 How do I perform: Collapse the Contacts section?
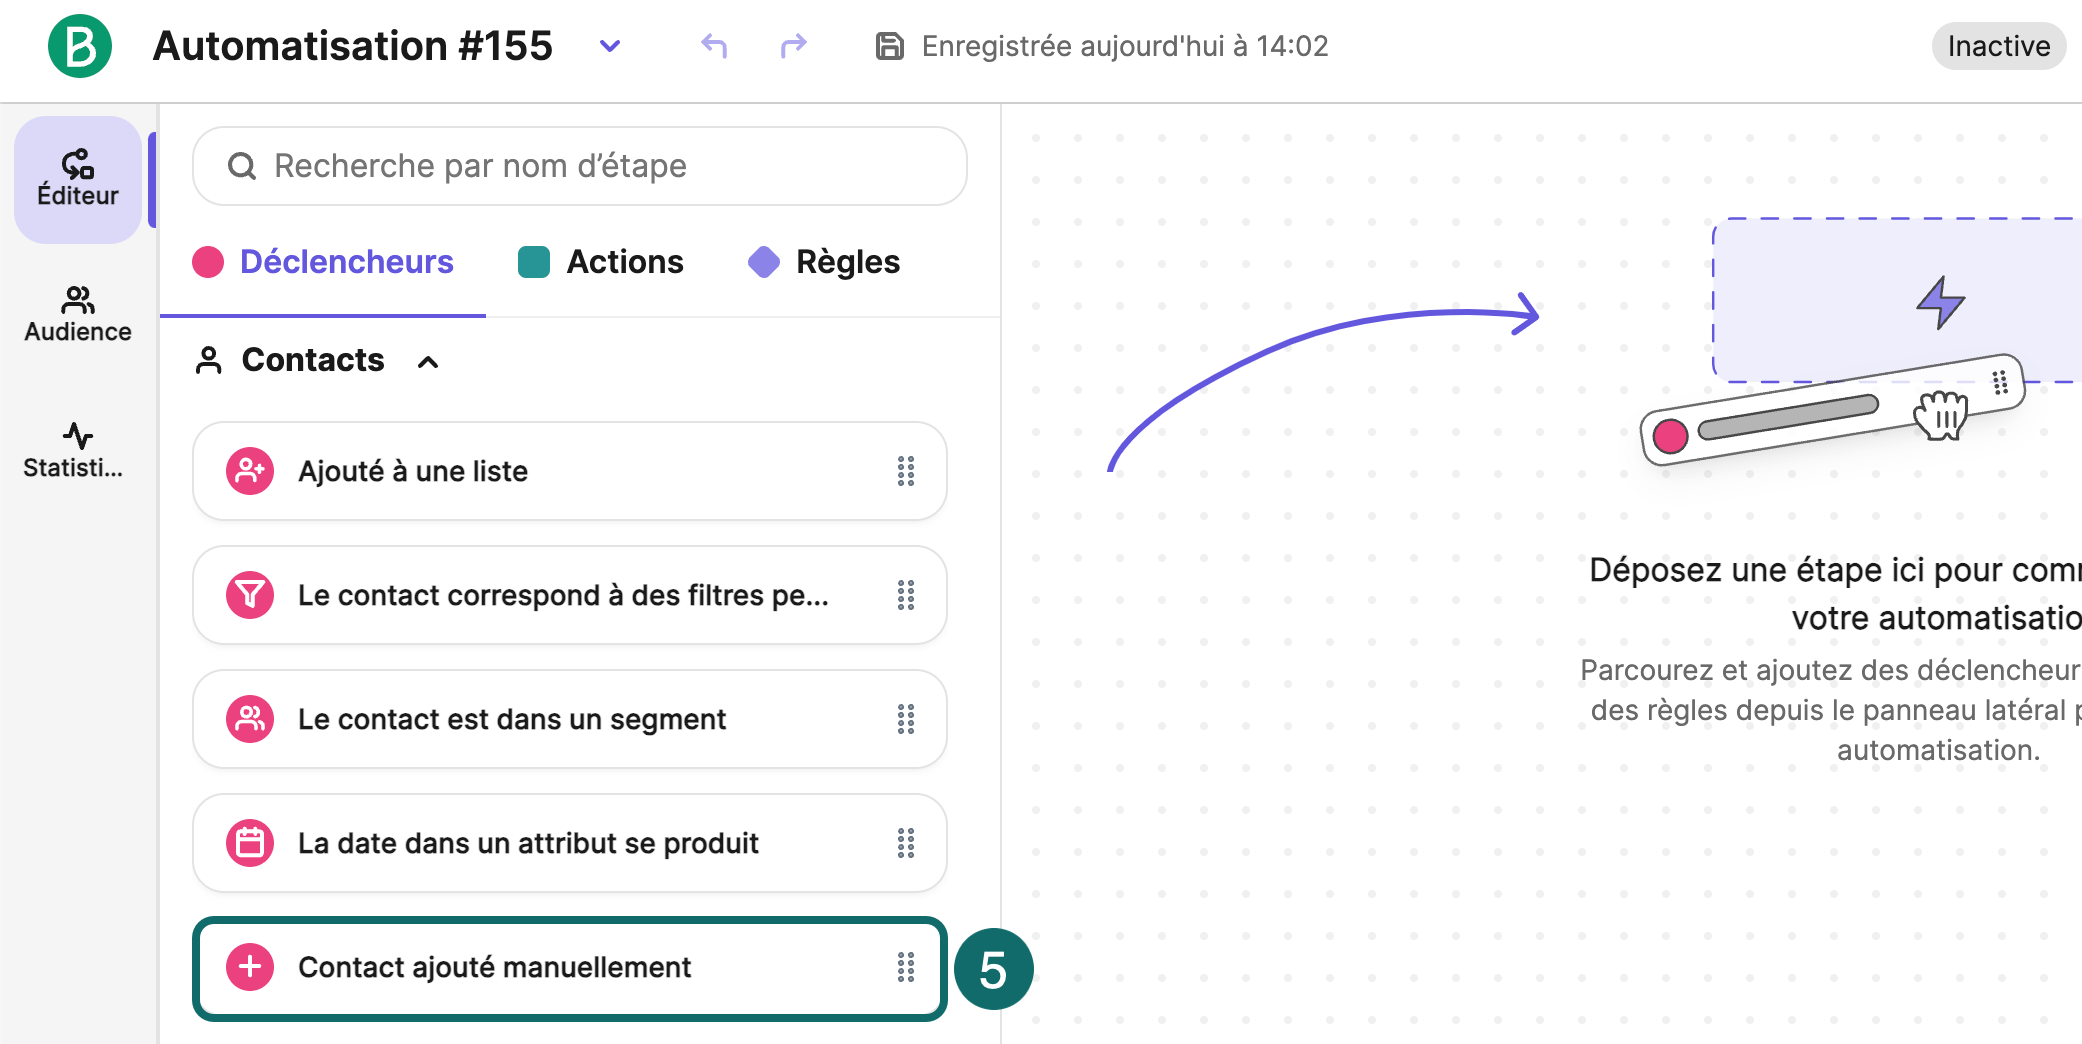click(428, 361)
